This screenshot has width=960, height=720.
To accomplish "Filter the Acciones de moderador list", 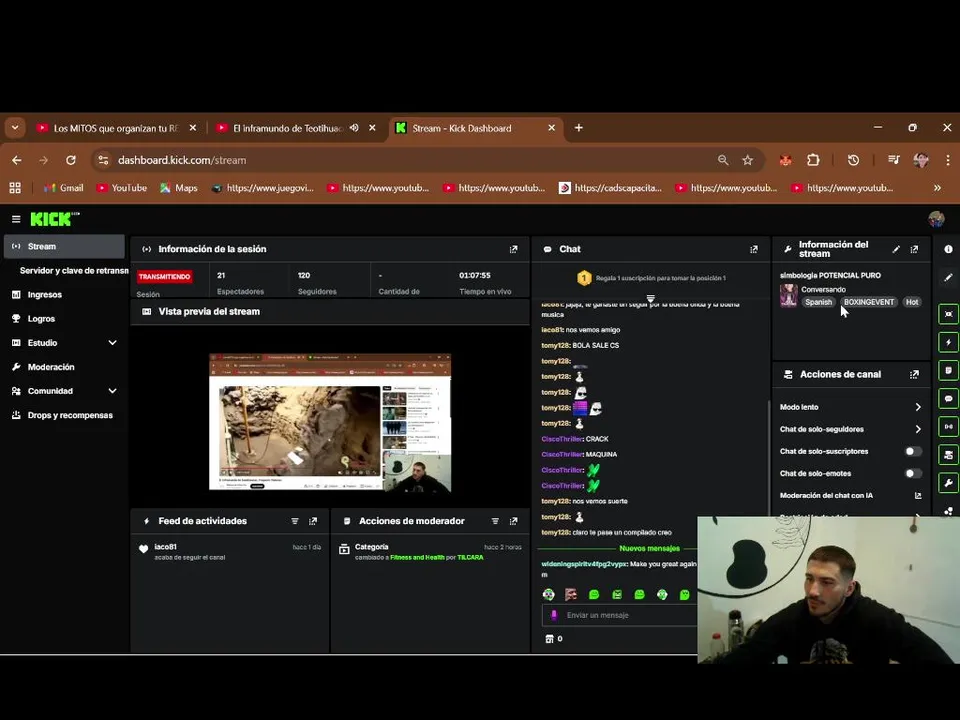I will point(495,521).
